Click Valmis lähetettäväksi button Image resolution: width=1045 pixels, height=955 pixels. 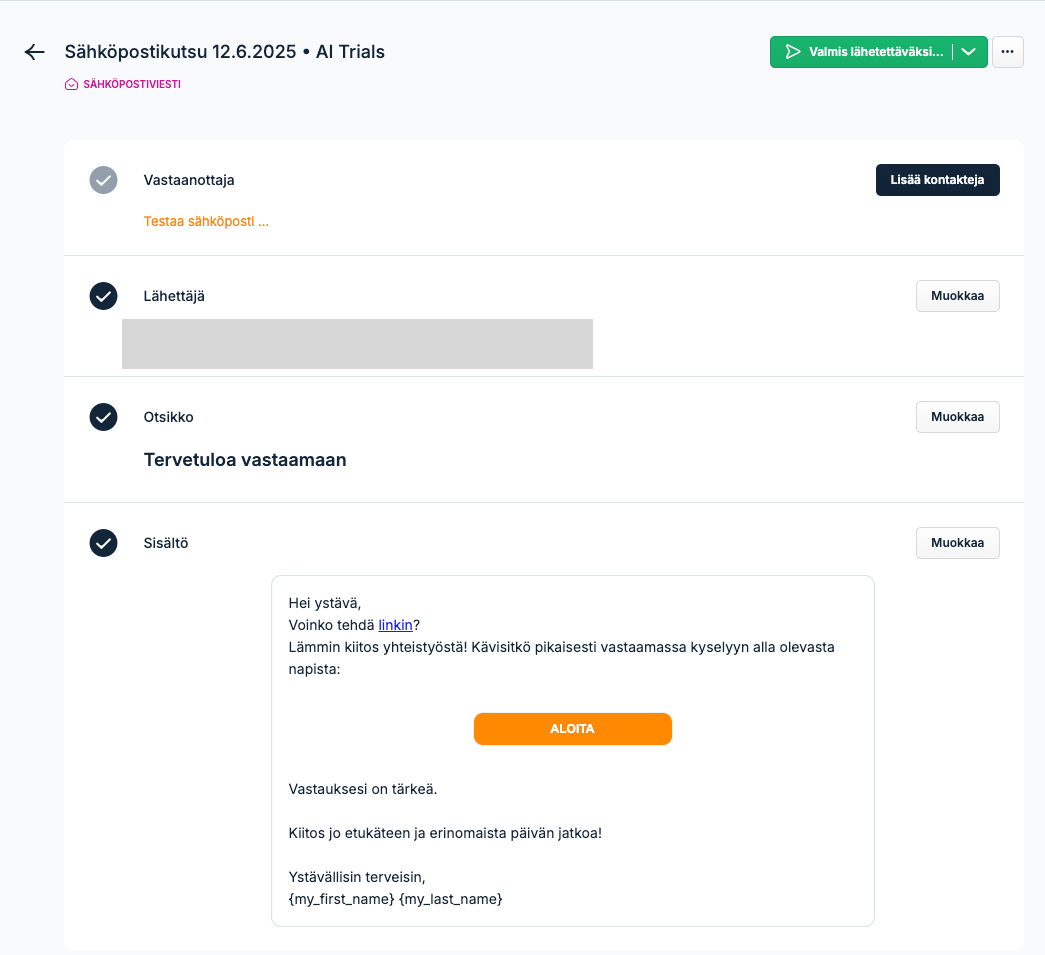(862, 52)
